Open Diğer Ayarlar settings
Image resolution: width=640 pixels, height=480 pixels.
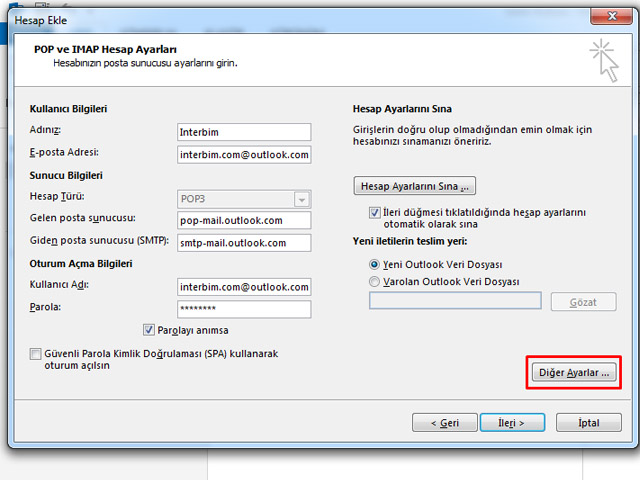(574, 372)
